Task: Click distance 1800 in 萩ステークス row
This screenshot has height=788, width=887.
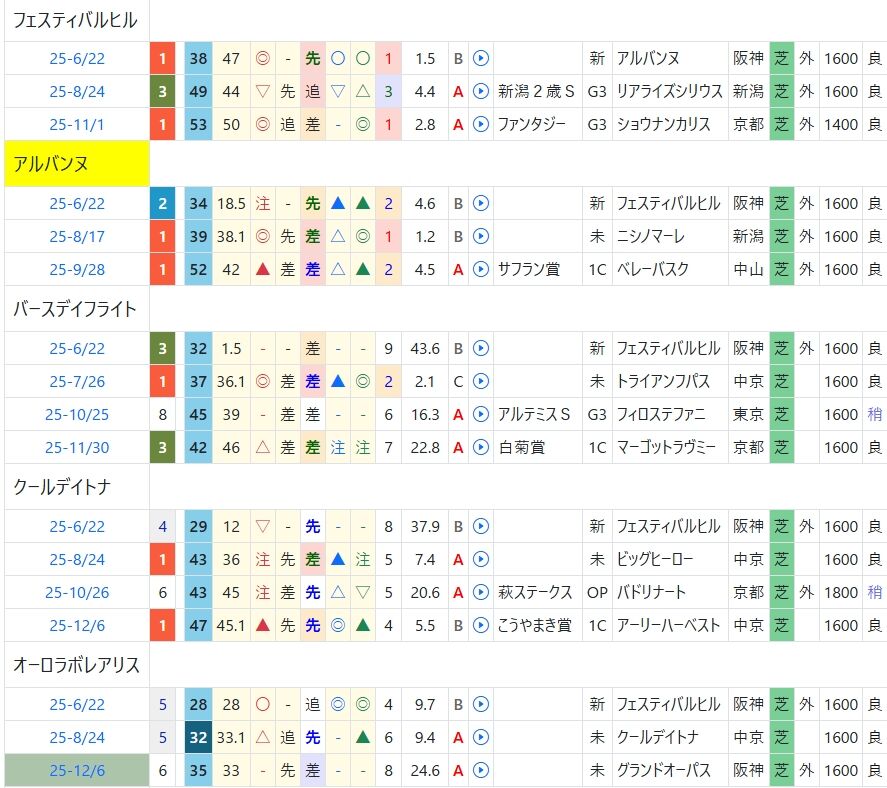Action: click(x=841, y=592)
